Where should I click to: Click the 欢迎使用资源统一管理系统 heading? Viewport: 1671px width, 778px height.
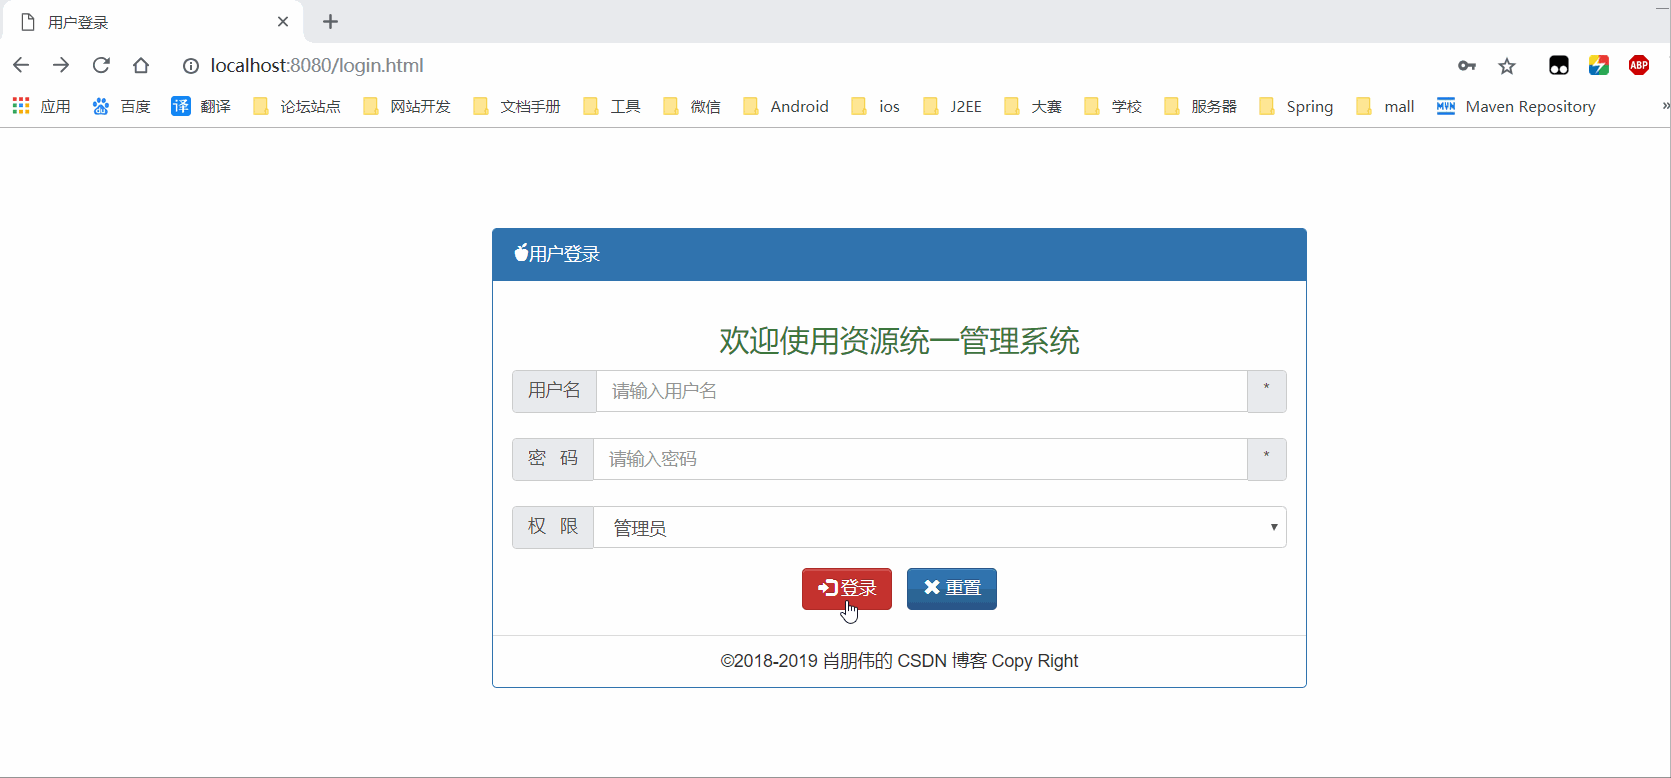[899, 341]
